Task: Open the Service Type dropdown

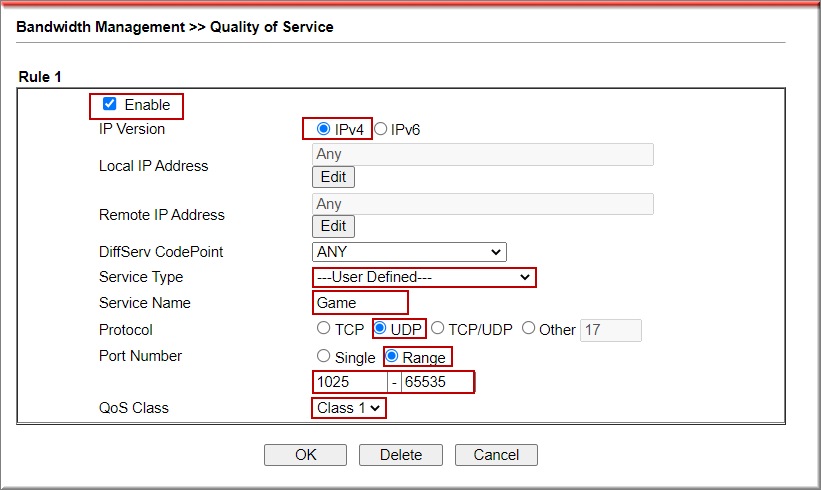Action: pos(424,277)
